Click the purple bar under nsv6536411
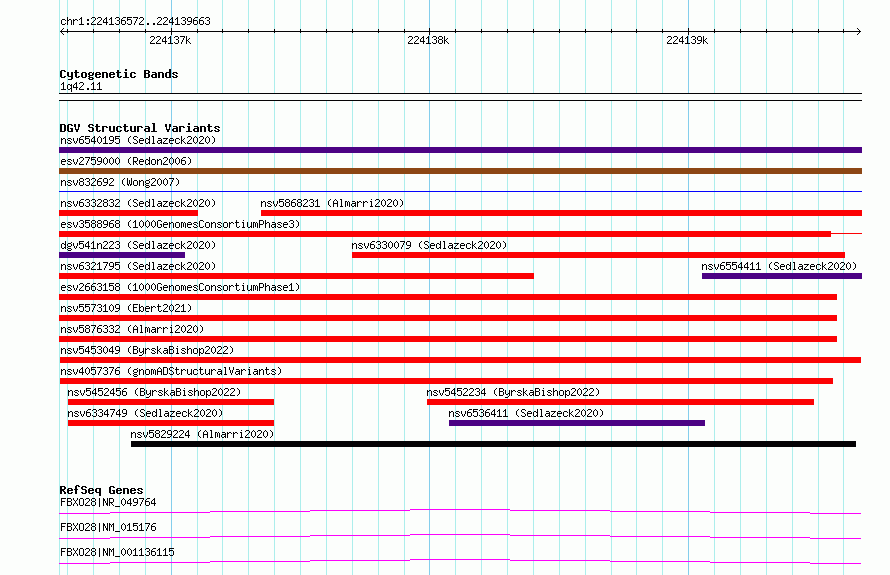890x575 pixels. 577,423
